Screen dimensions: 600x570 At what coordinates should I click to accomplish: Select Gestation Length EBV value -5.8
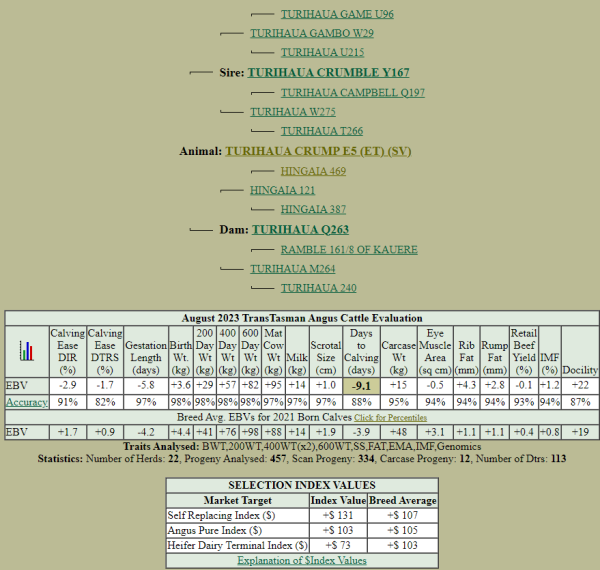146,386
